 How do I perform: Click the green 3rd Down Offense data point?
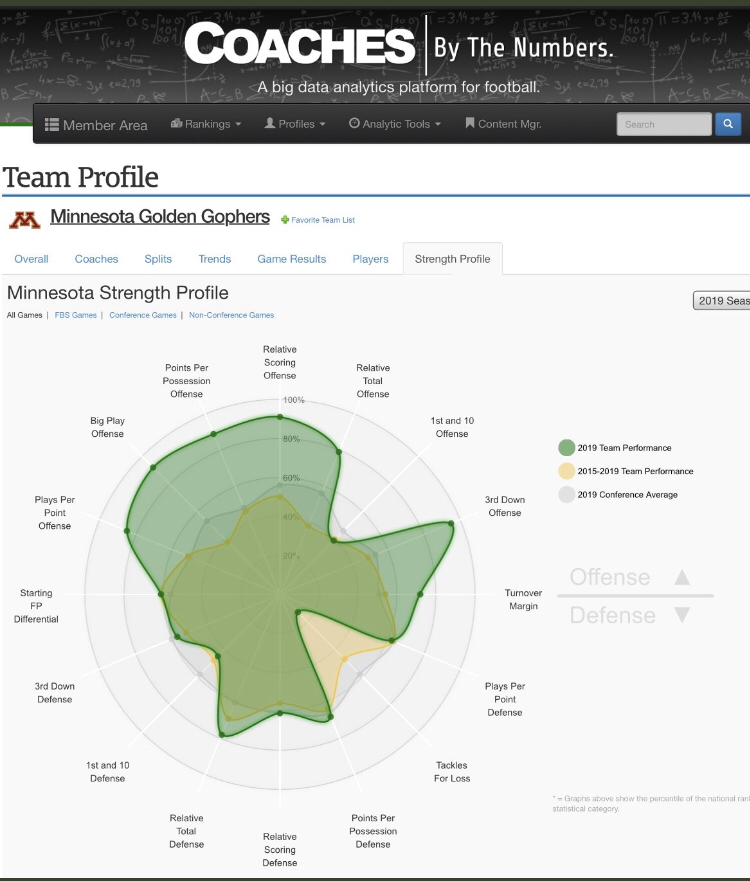(451, 523)
